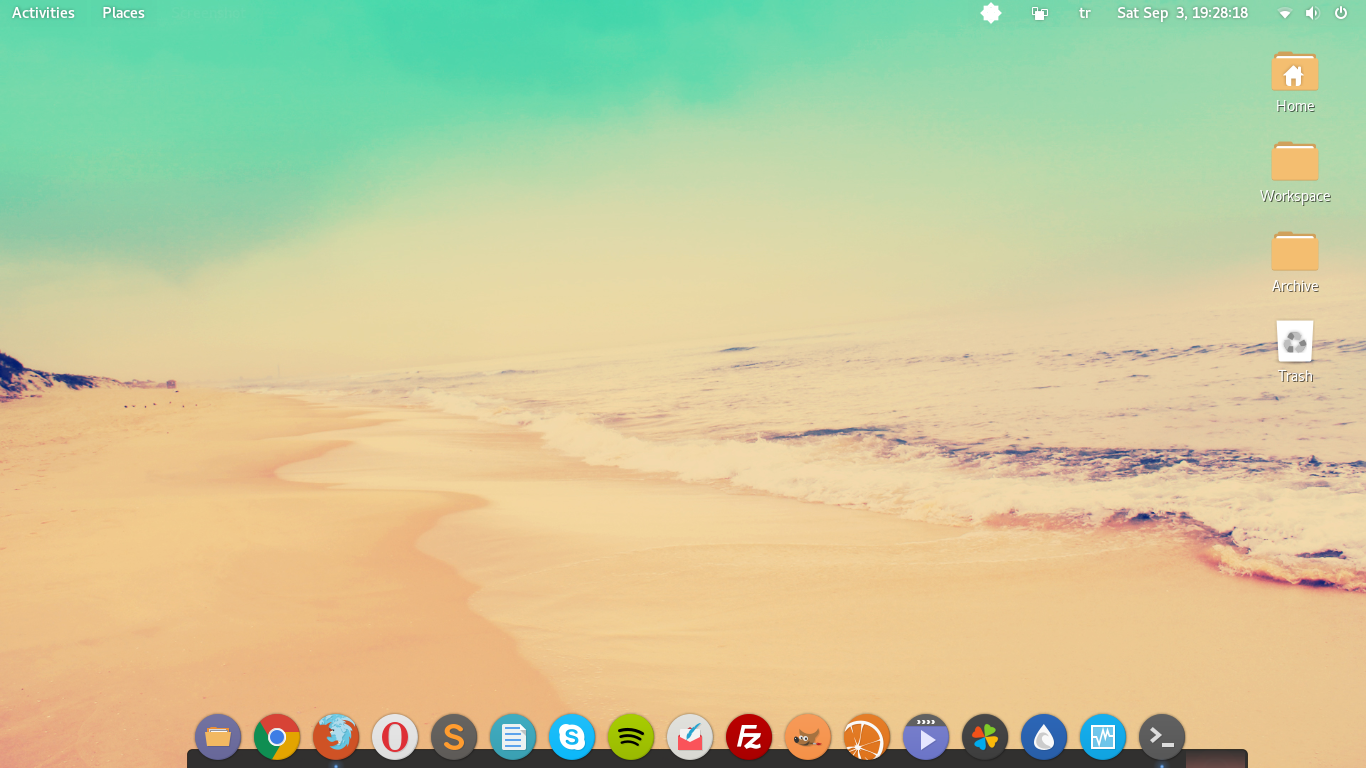Open GIMP from the dock

(x=808, y=737)
